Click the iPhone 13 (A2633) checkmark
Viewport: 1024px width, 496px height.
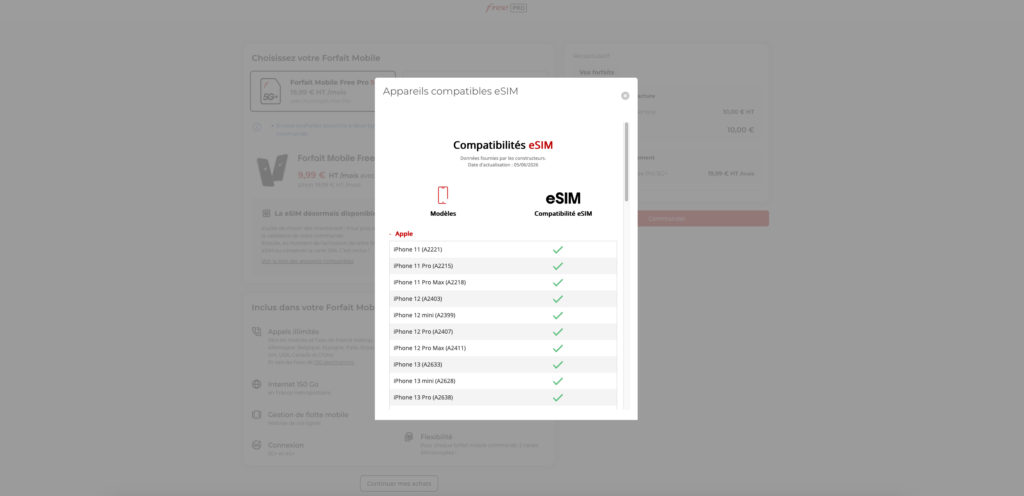click(x=558, y=365)
